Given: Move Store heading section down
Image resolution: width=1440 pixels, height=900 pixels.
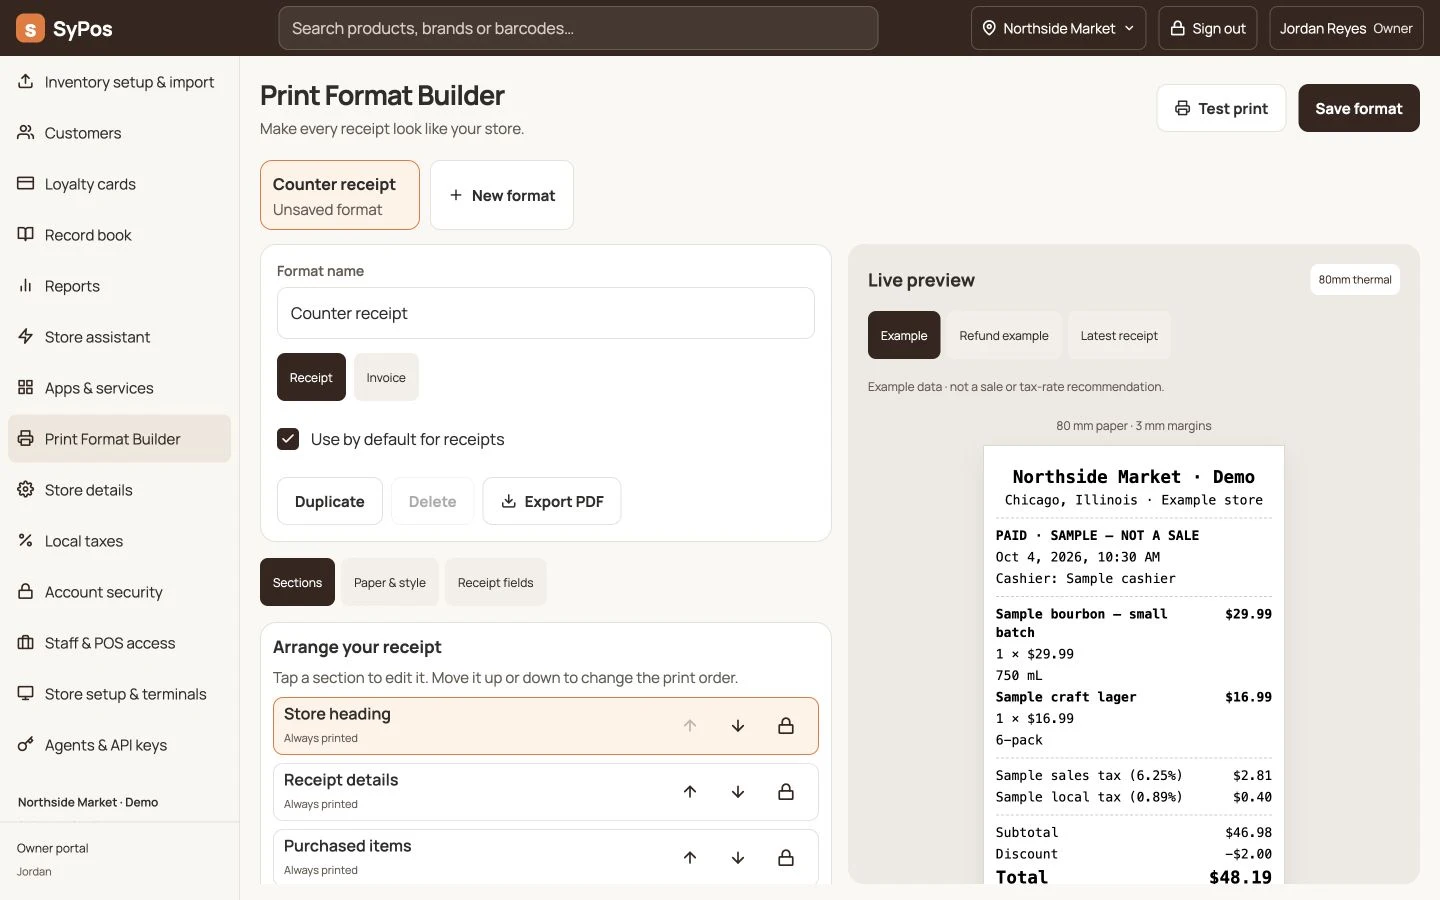Looking at the screenshot, I should click(738, 726).
